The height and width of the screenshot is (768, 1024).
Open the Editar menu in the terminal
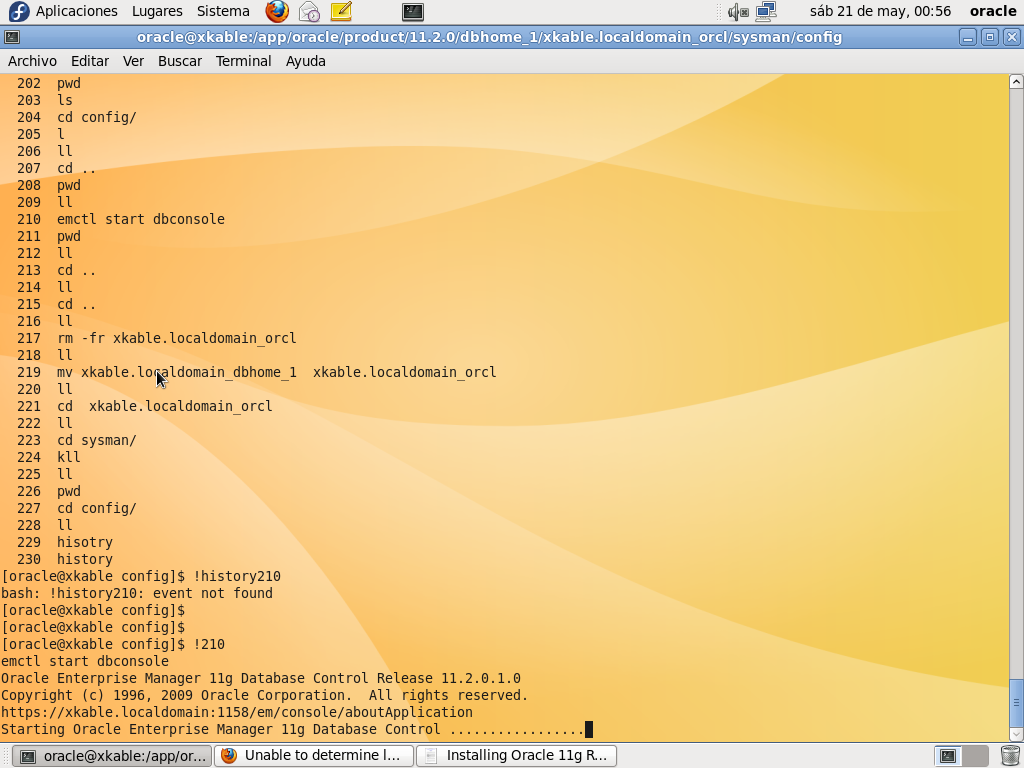click(89, 61)
